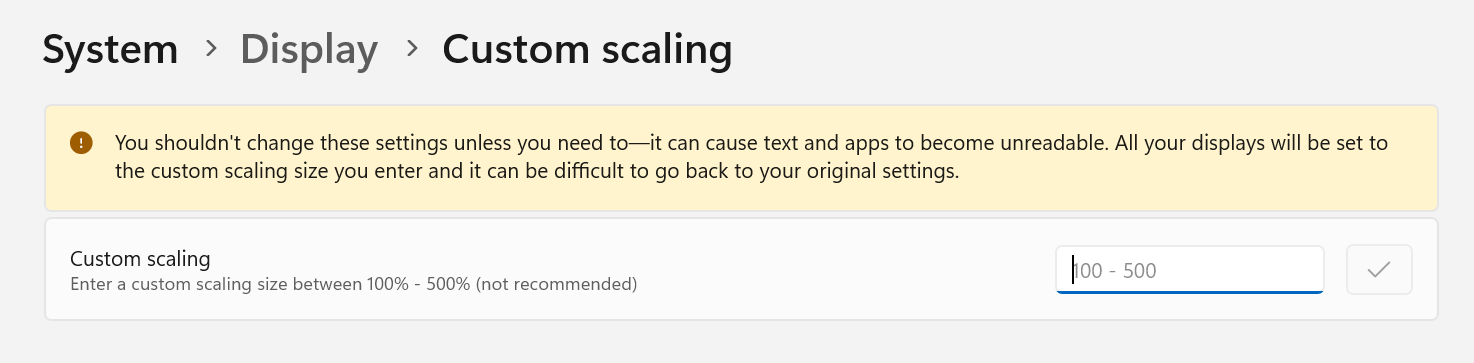Click the word 'unreadable' in the warning
Screen dimensions: 1474x363
point(1055,143)
